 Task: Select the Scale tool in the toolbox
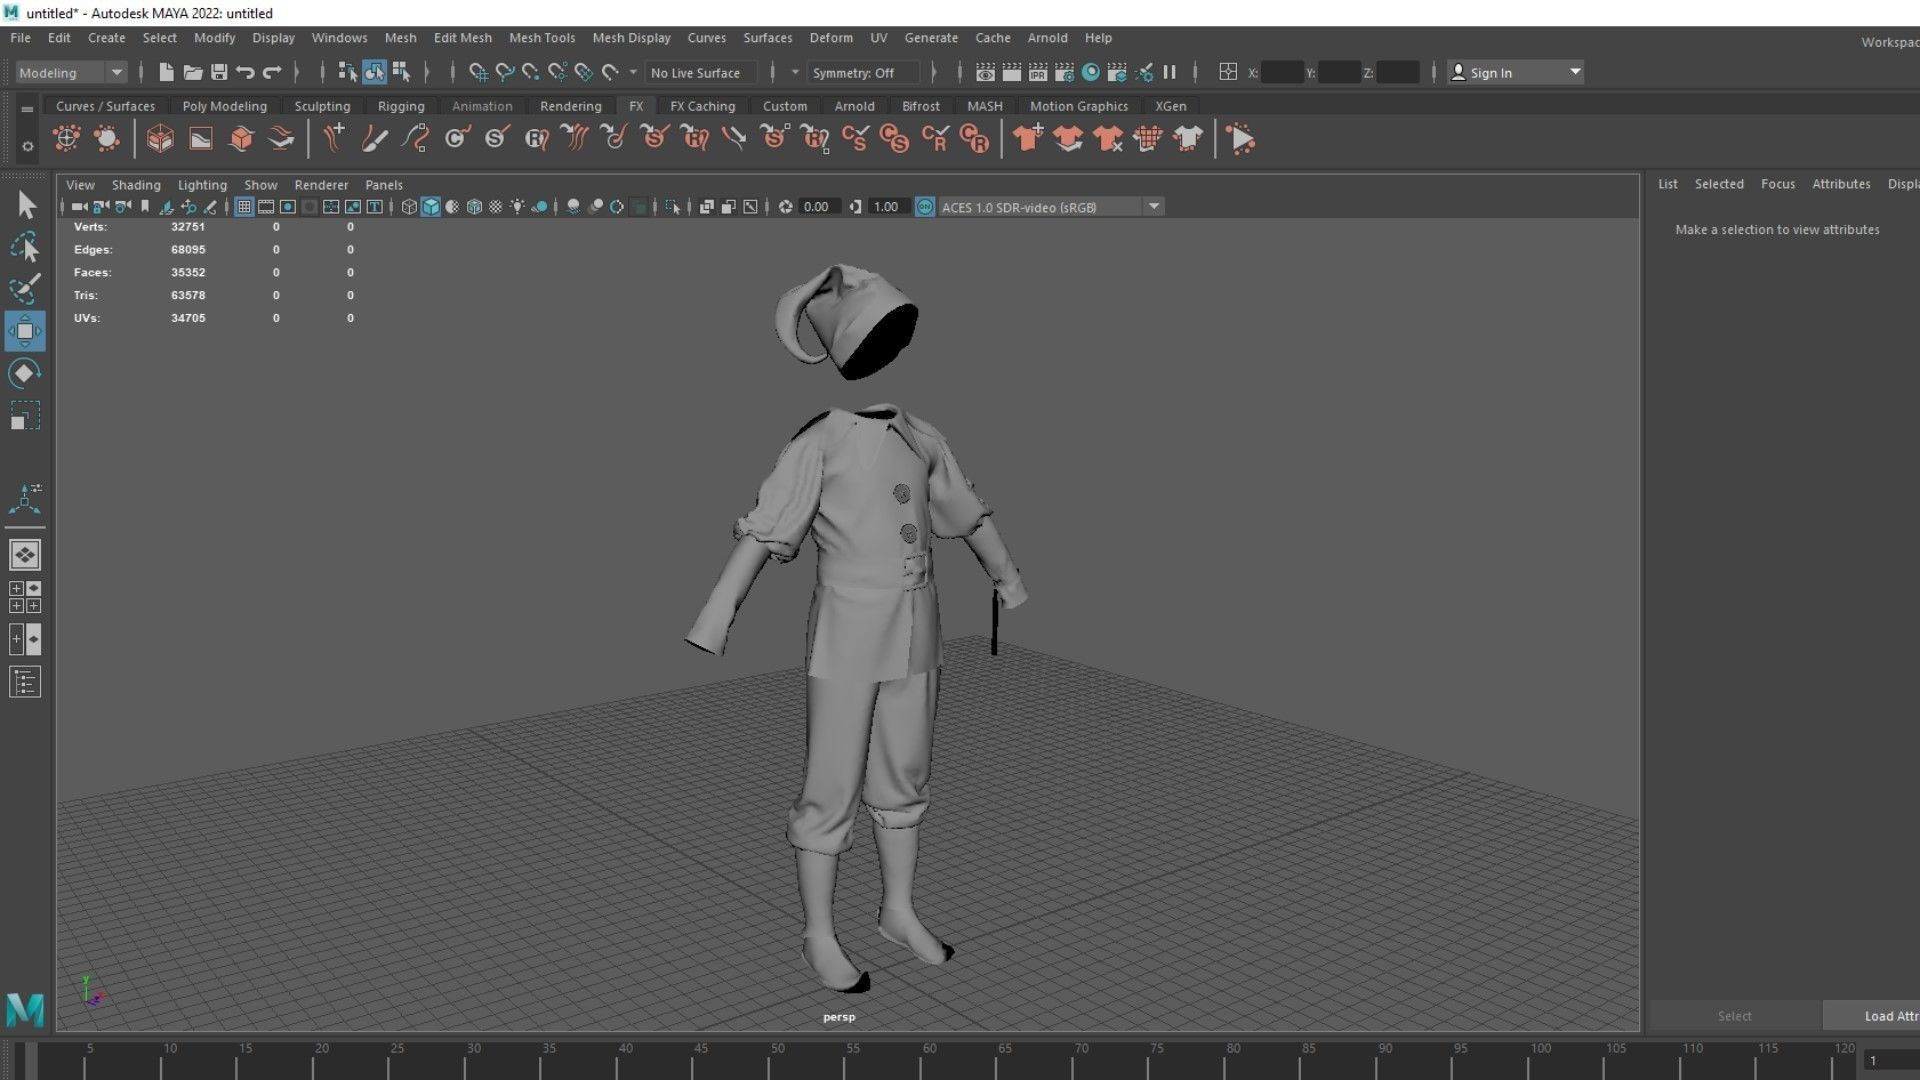tap(25, 415)
